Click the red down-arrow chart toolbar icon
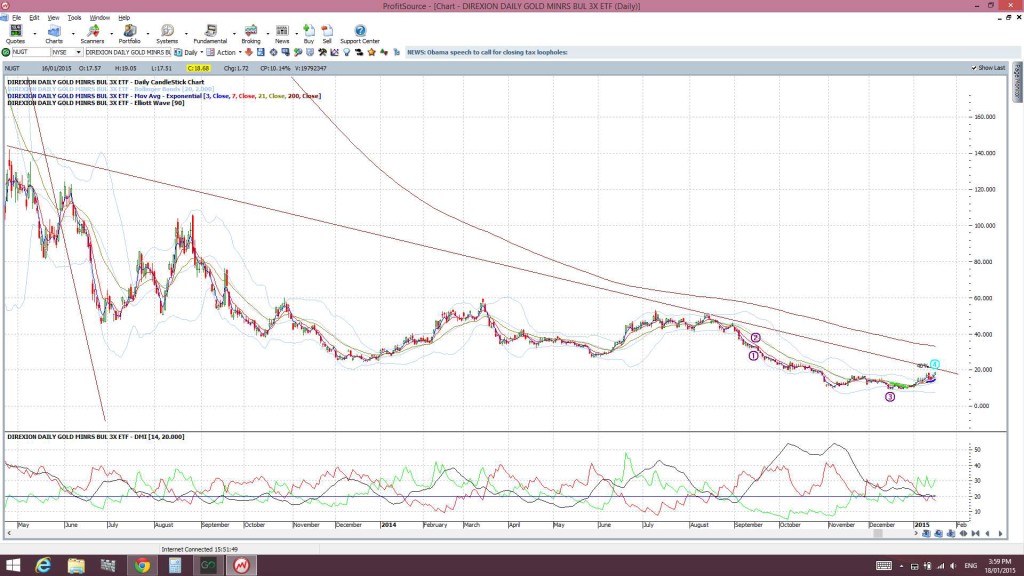This screenshot has width=1024, height=576. [x=249, y=52]
